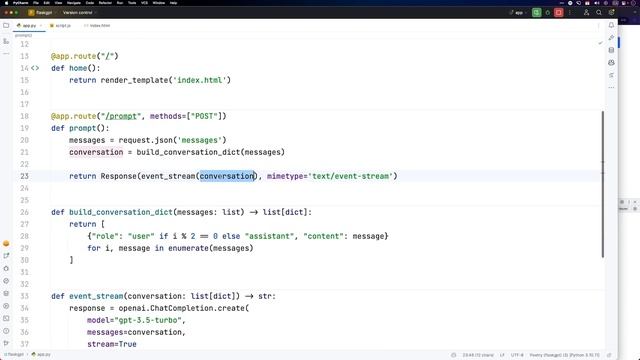Open the VCS menu
Screen dimensions: 640x360
(144, 3)
